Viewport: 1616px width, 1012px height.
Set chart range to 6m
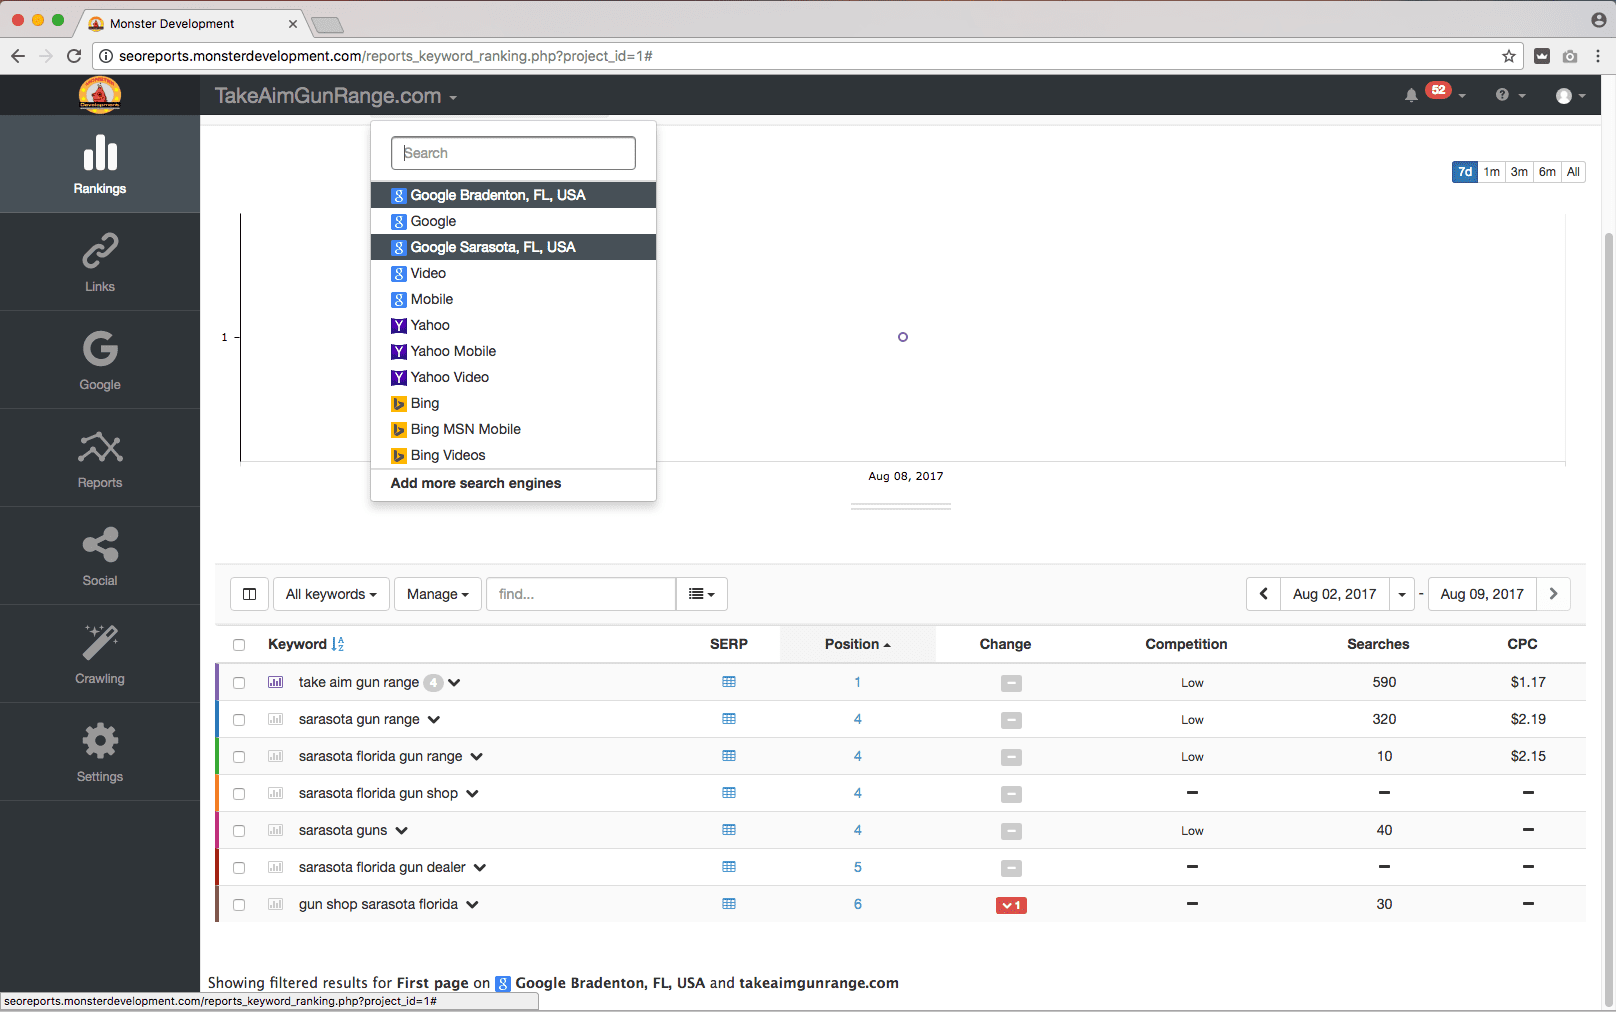1547,172
